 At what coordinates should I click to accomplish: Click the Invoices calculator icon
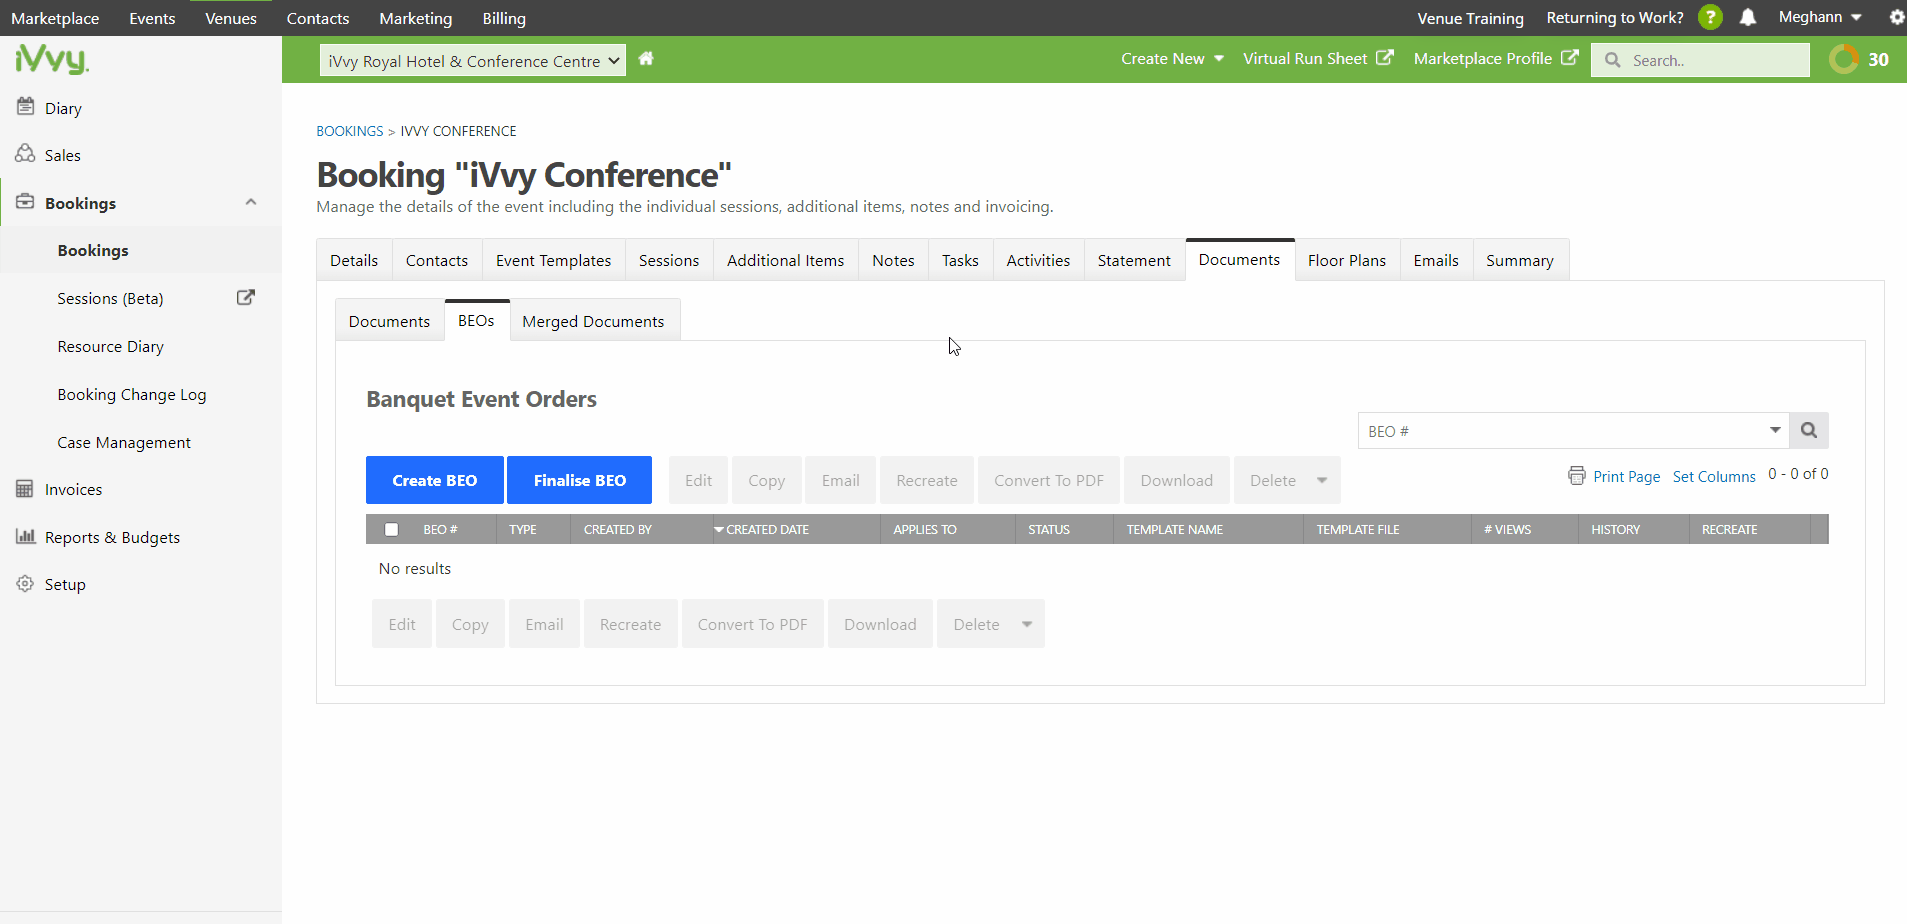(25, 489)
